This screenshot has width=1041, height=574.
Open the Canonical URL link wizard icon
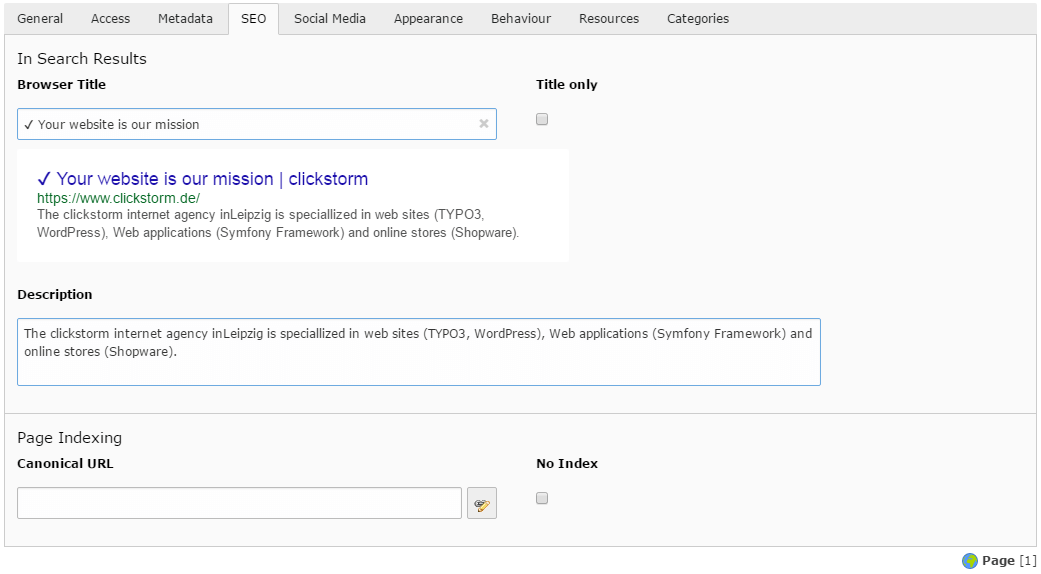click(x=482, y=504)
